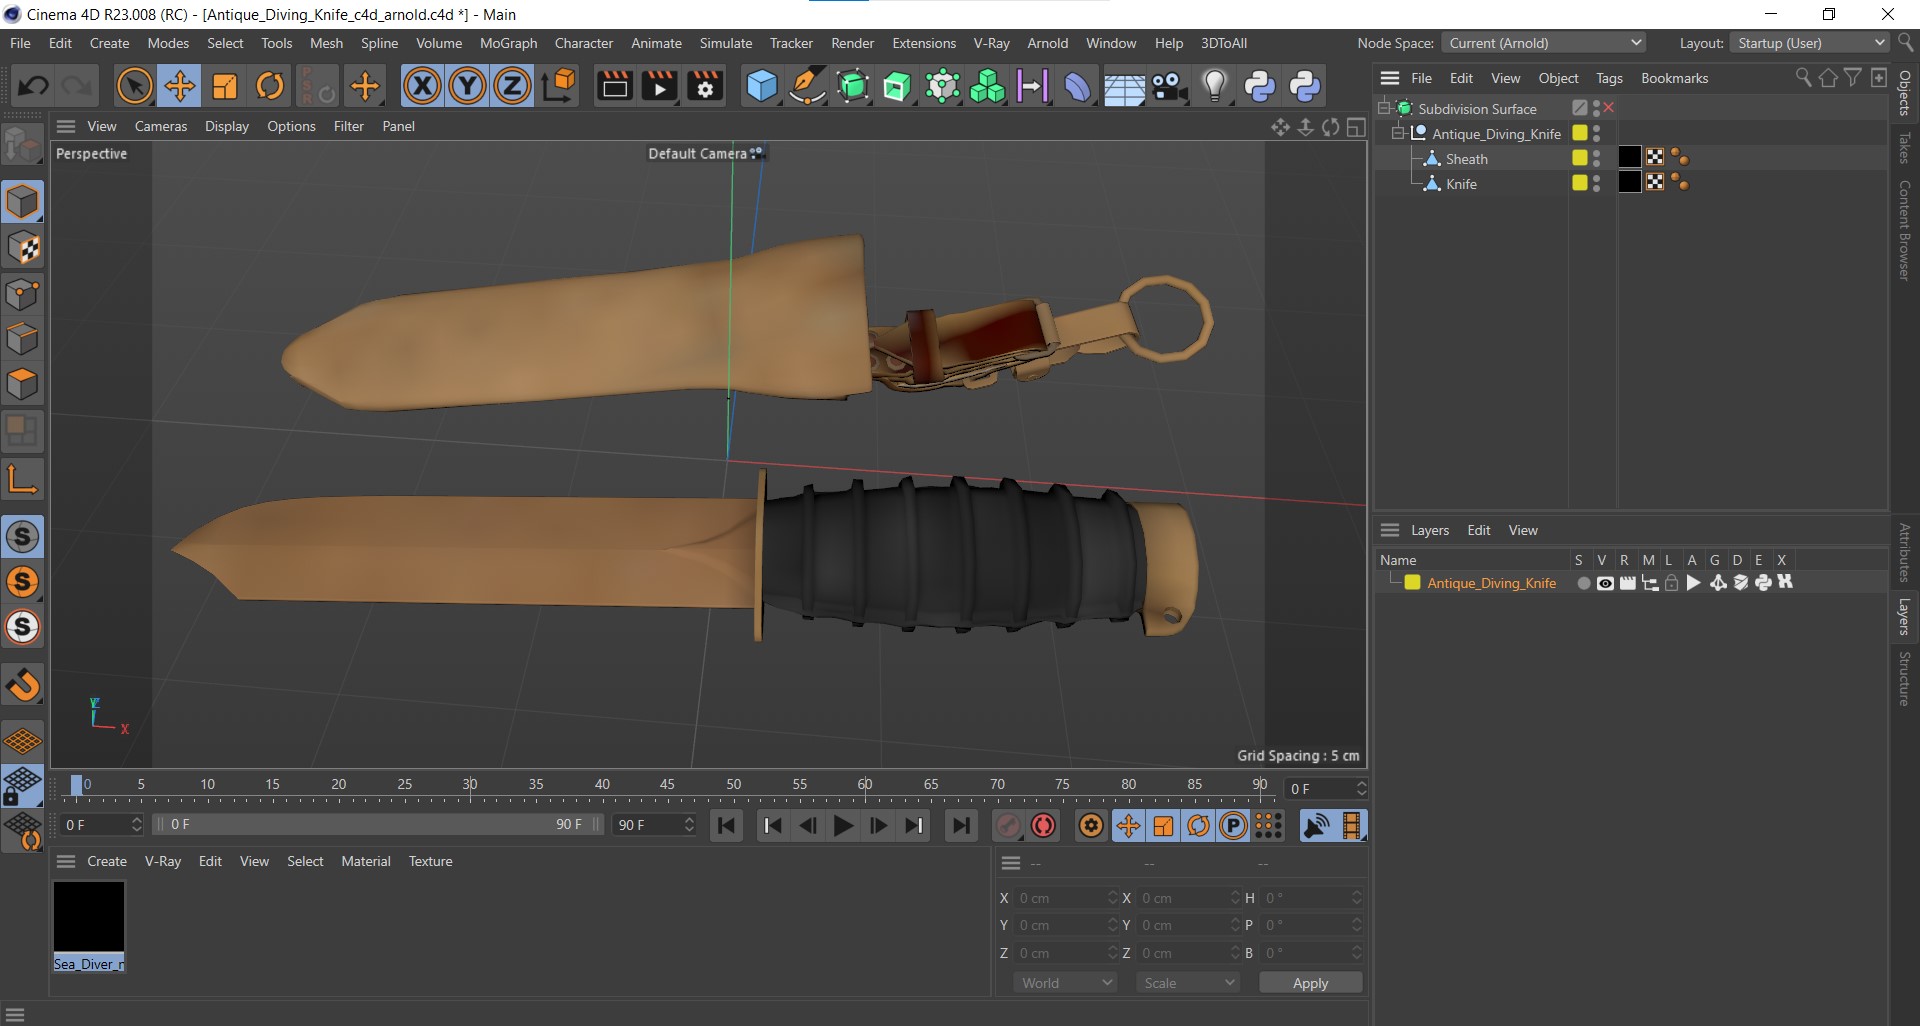The width and height of the screenshot is (1920, 1026).
Task: Switch to Model mode in left toolbar
Action: point(23,202)
